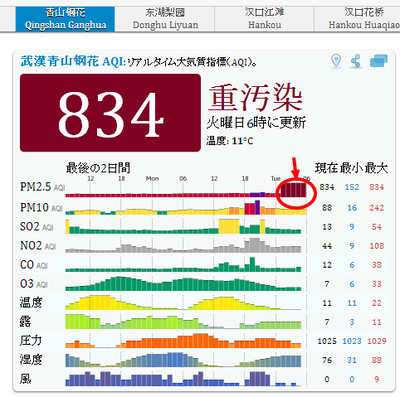Switch to the Donghu Liyuan tab

[x=165, y=19]
